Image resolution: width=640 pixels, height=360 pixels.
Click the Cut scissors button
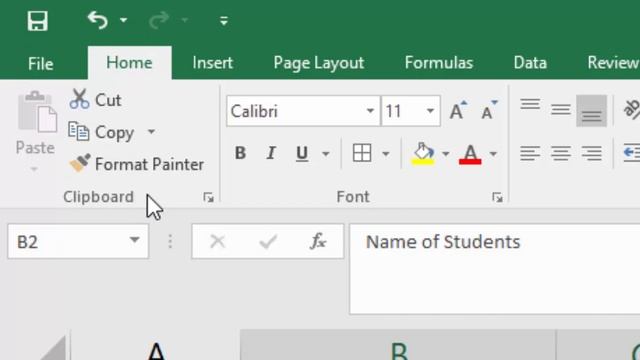(96, 100)
